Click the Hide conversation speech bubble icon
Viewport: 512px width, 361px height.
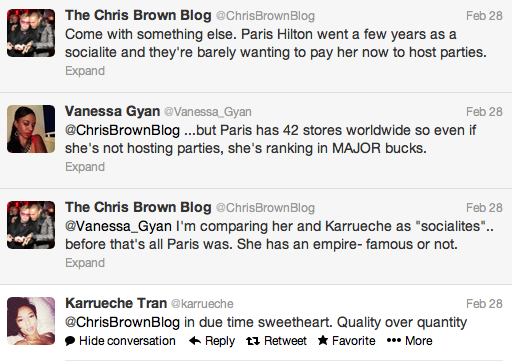[70, 341]
